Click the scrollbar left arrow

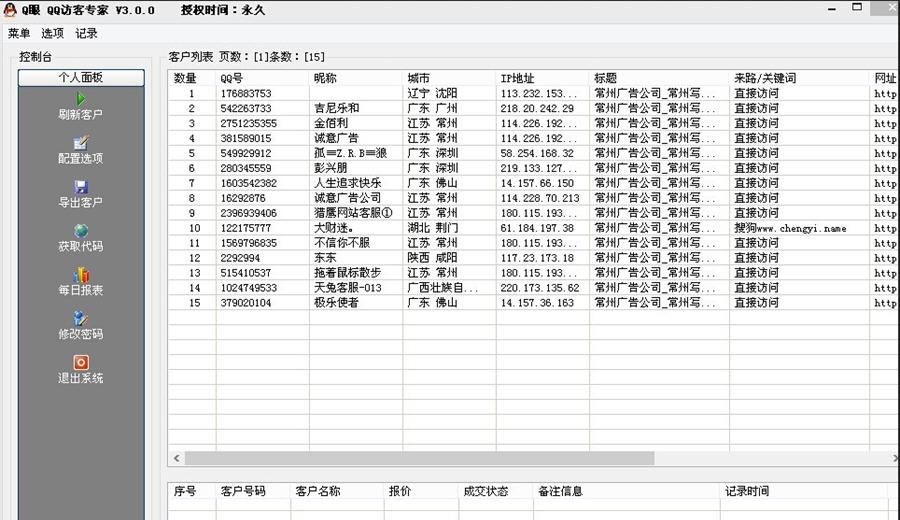pos(177,458)
